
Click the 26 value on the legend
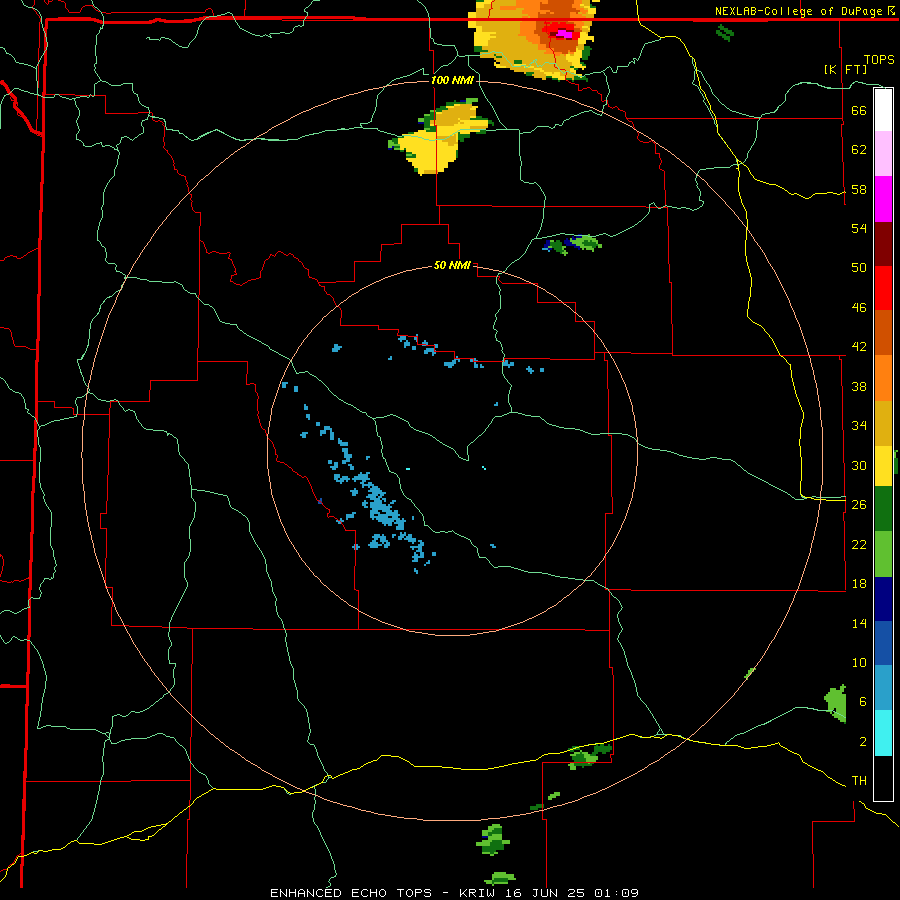pos(859,505)
